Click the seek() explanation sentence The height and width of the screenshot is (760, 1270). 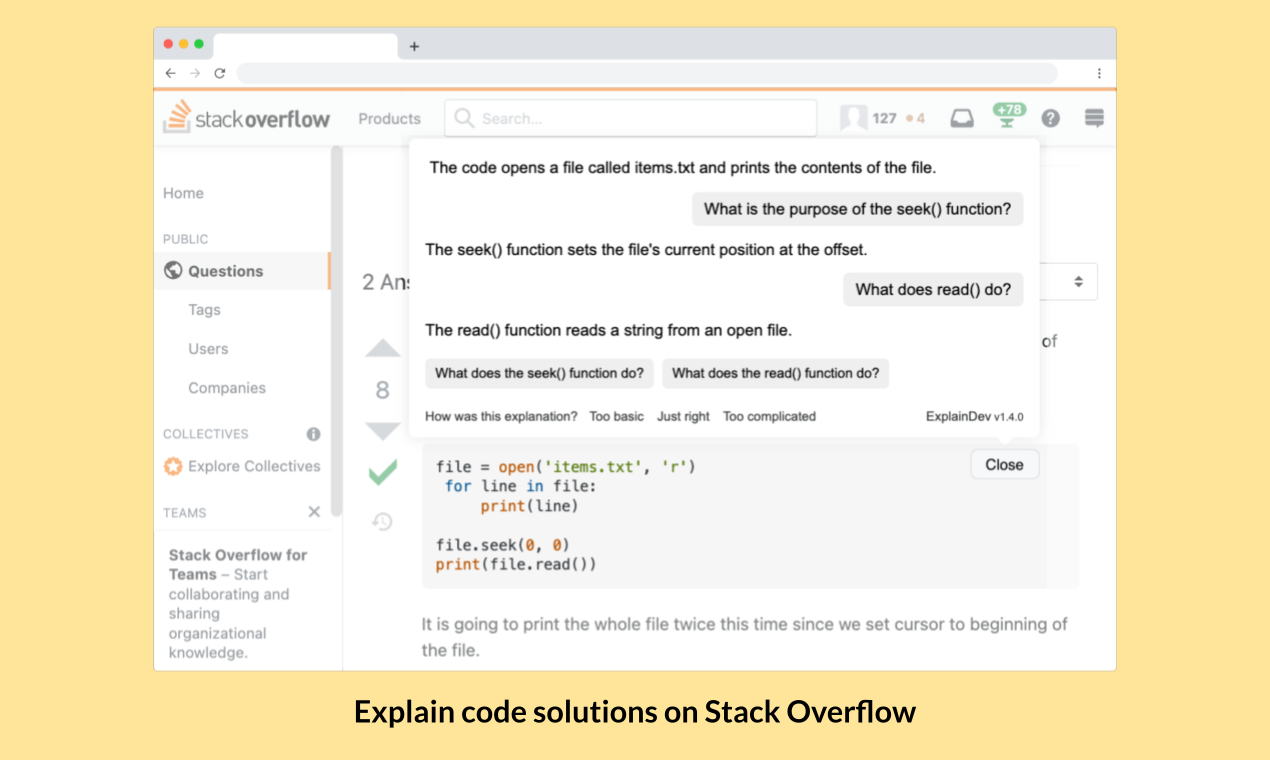click(646, 249)
